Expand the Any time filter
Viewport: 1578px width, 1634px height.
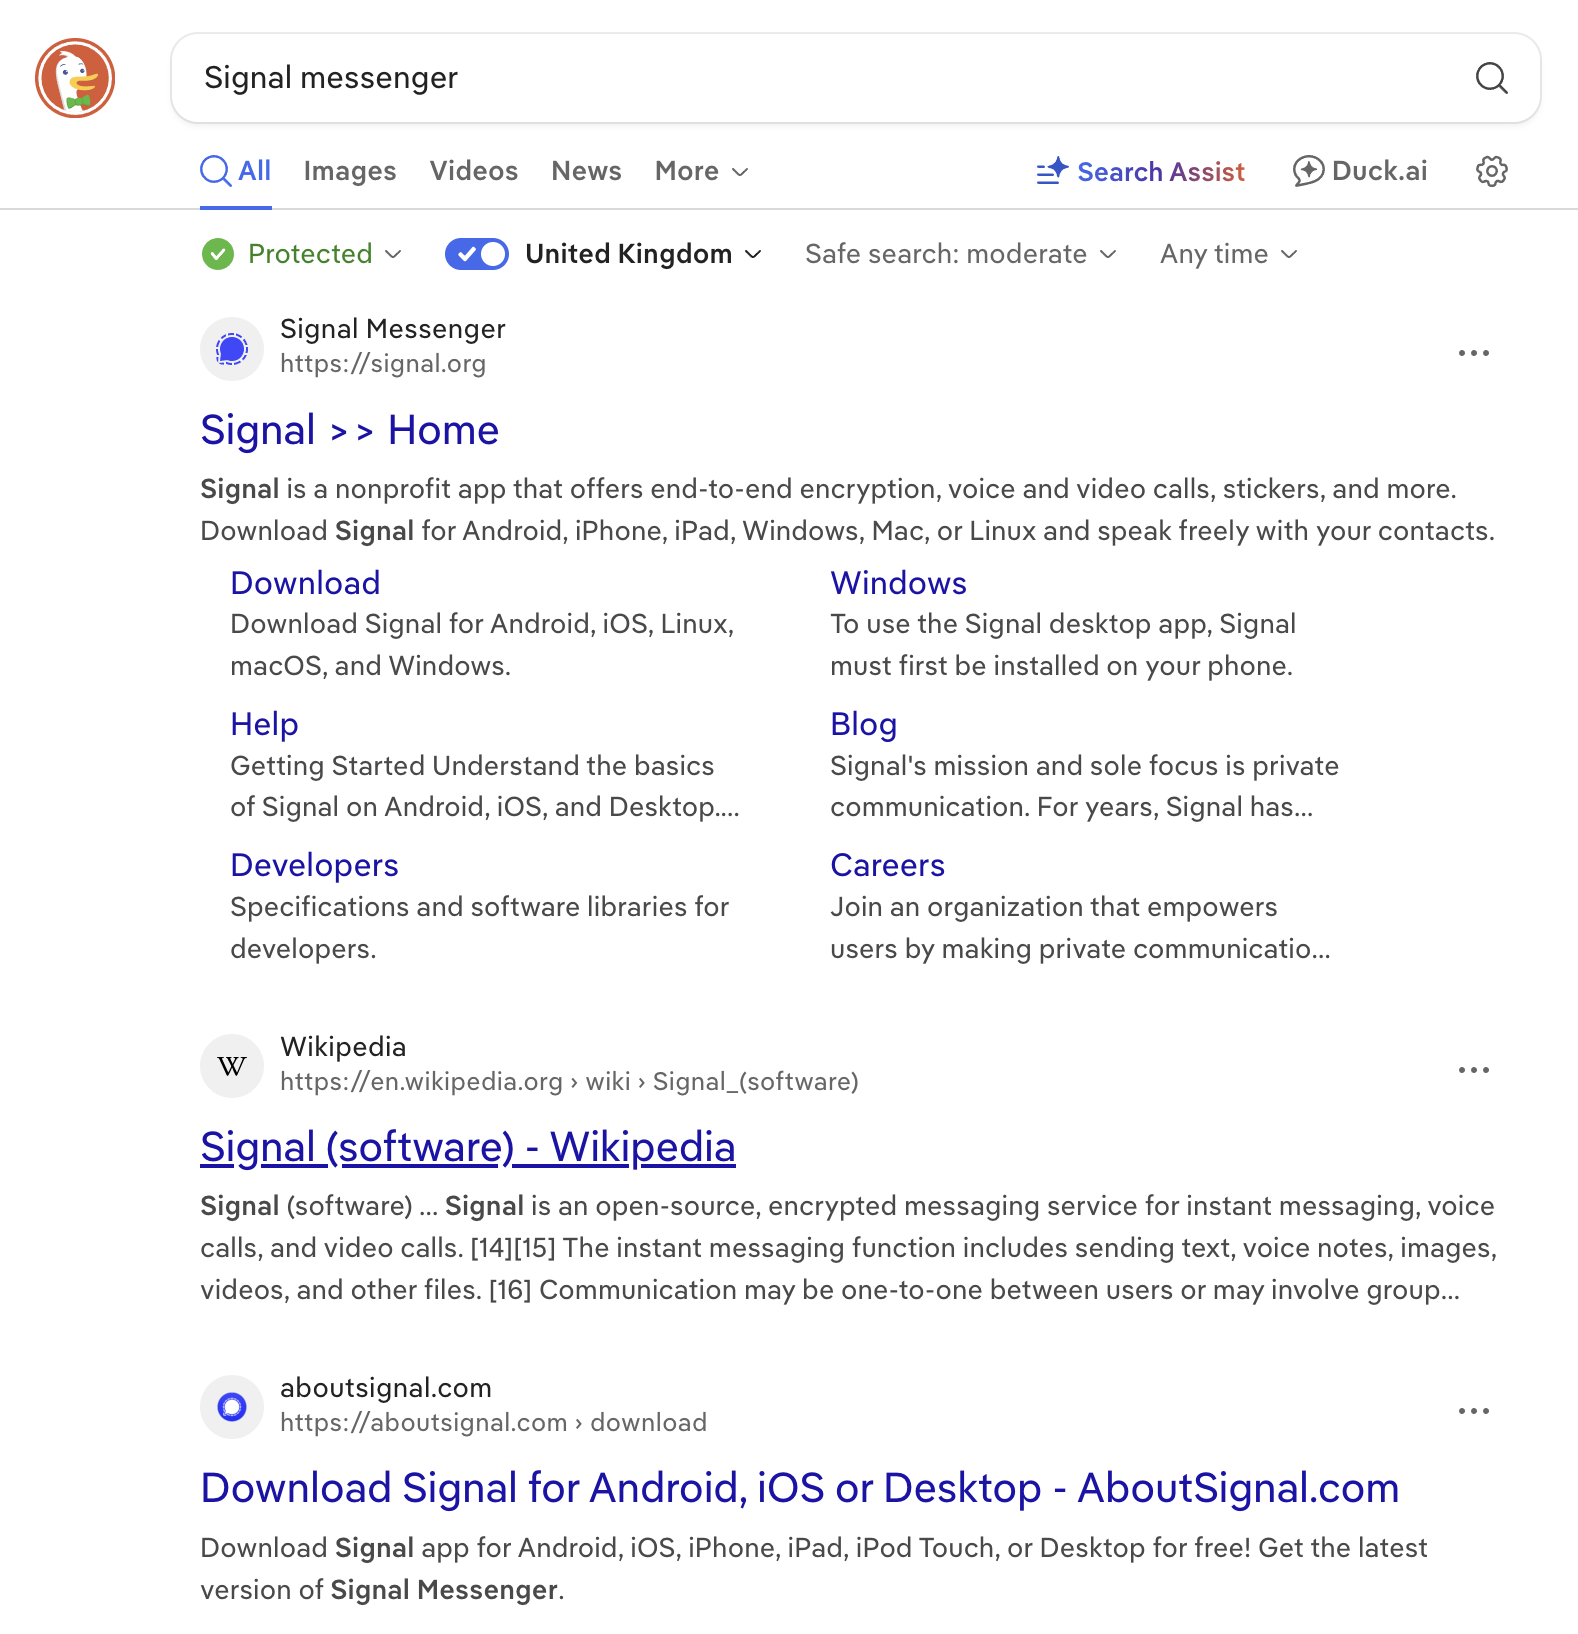click(x=1228, y=254)
